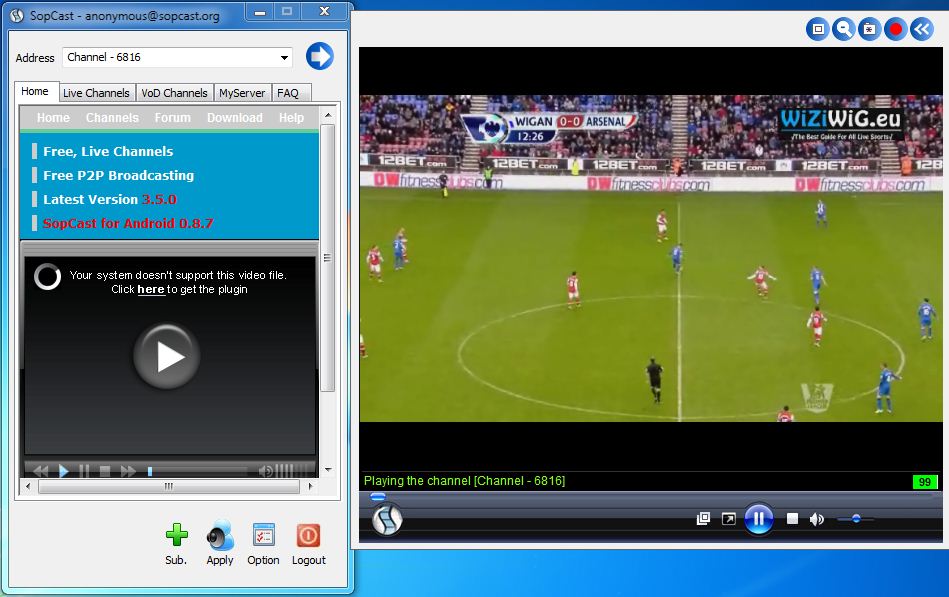Click pause in the embedded video controls
Image resolution: width=949 pixels, height=597 pixels.
[x=84, y=470]
